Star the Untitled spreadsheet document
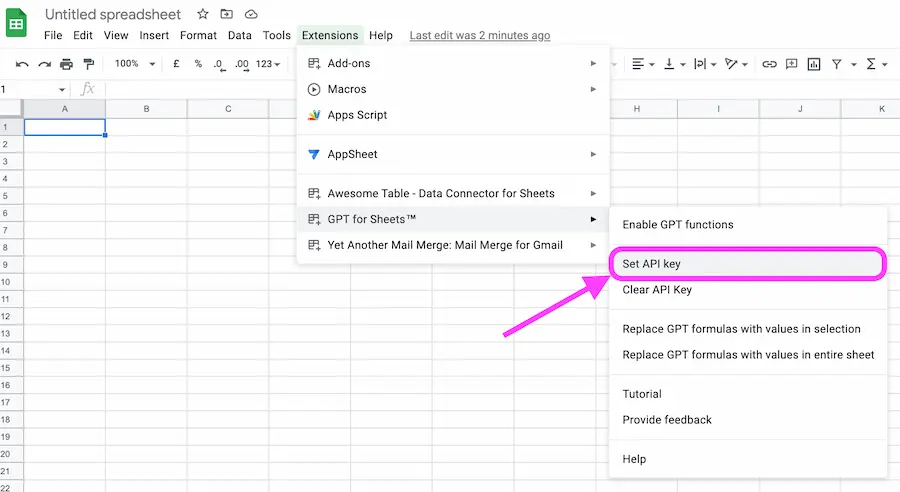The height and width of the screenshot is (492, 900). click(x=203, y=14)
